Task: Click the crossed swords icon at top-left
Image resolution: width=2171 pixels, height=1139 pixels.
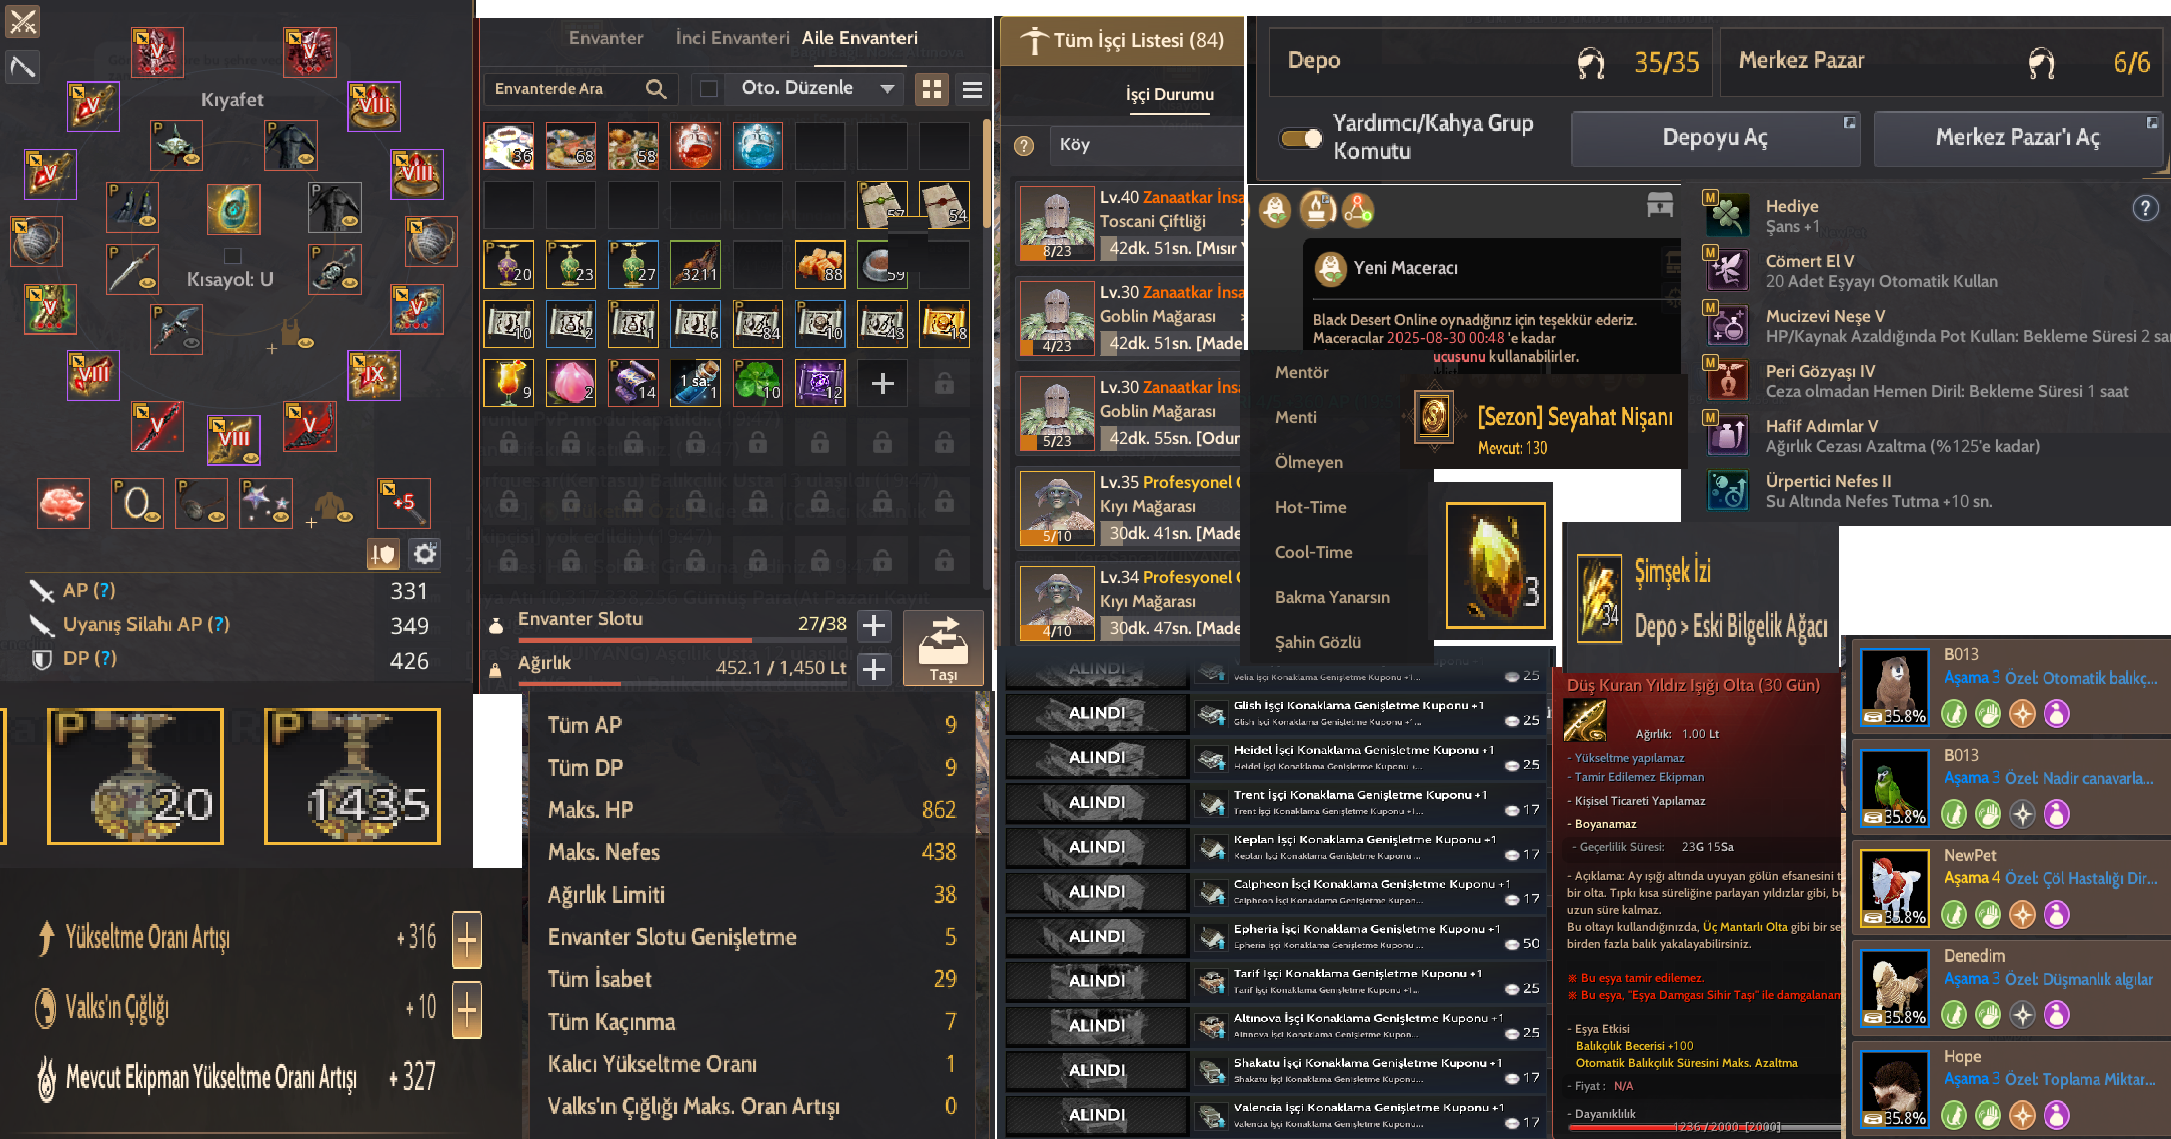Action: click(22, 21)
